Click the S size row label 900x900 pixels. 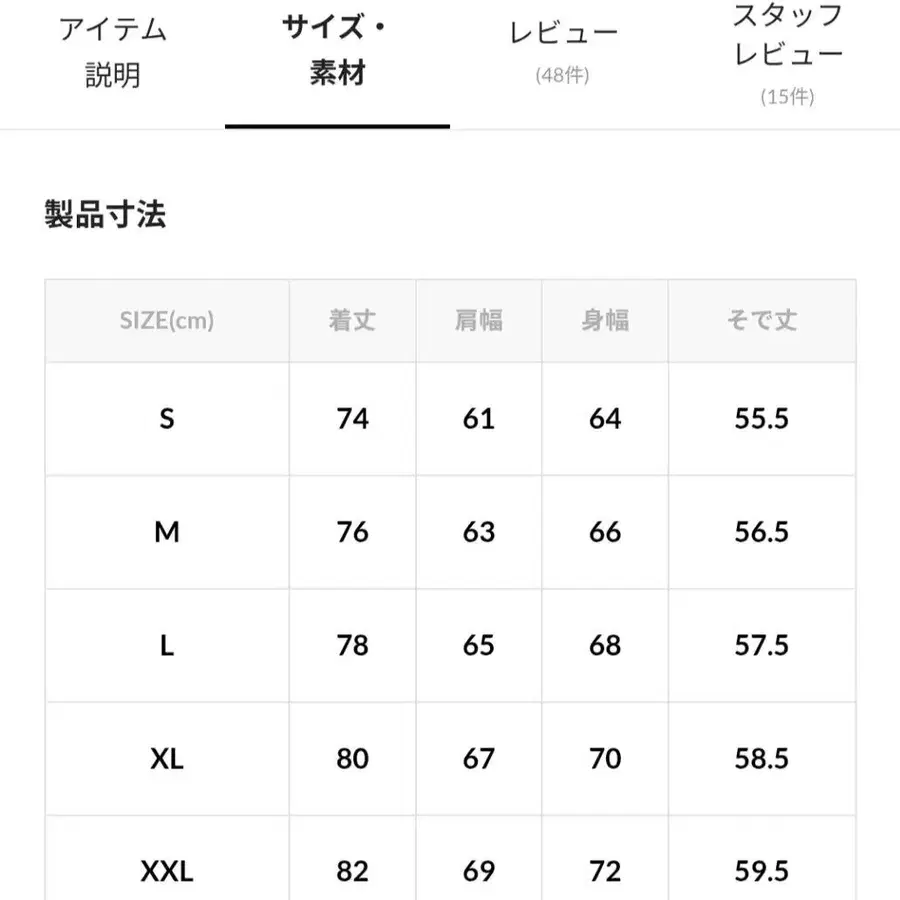click(x=166, y=418)
